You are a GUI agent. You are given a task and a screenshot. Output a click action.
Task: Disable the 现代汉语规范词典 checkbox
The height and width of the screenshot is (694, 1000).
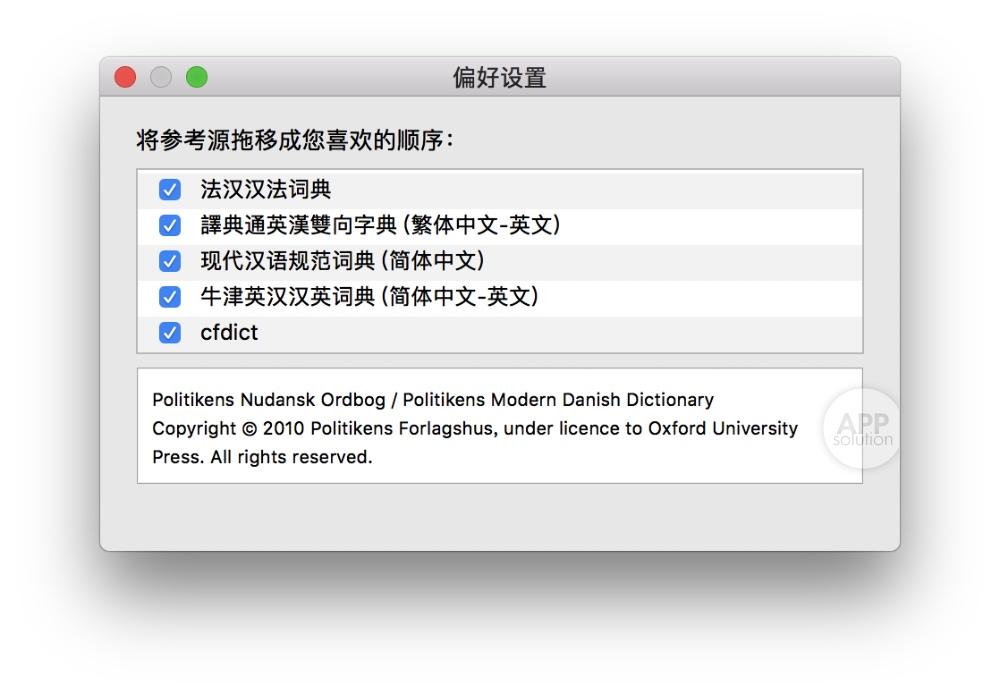(170, 261)
